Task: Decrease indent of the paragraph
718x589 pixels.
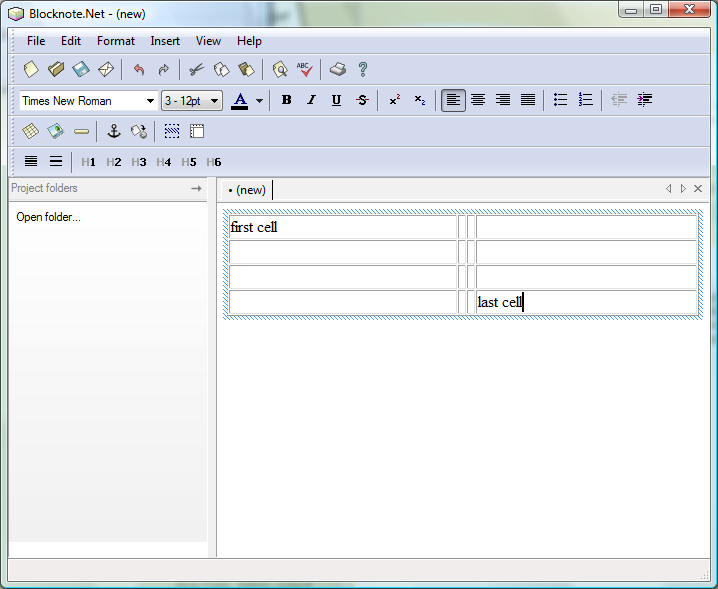Action: [x=619, y=100]
